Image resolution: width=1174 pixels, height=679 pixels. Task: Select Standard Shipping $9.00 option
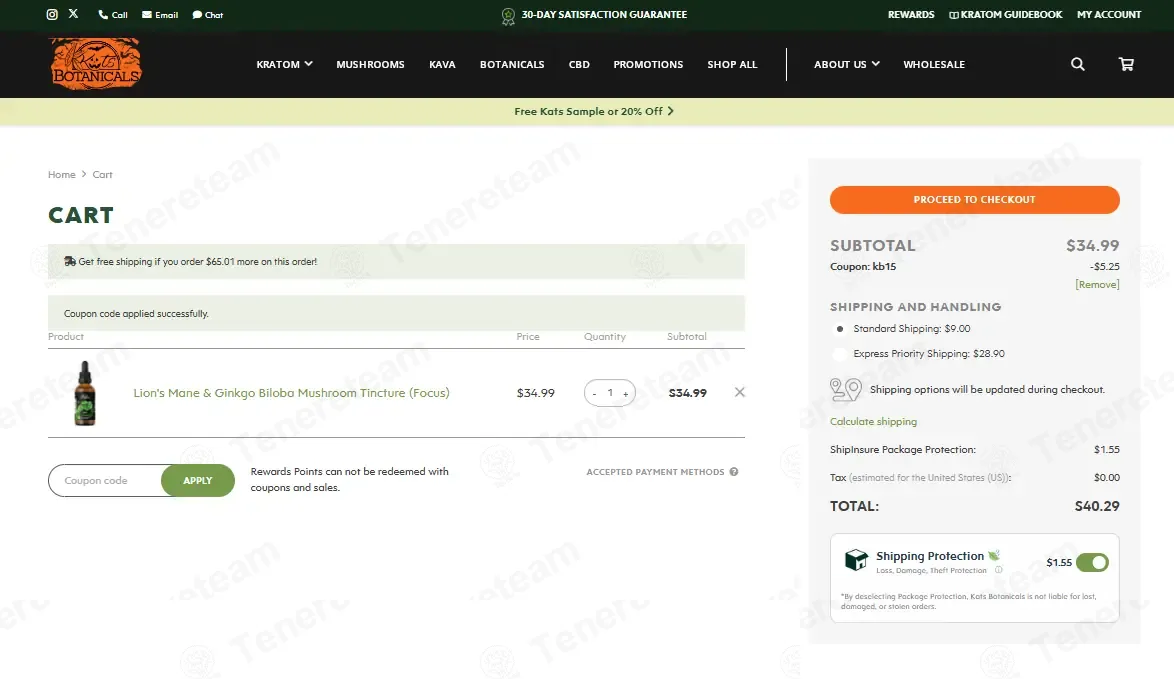pyautogui.click(x=840, y=329)
